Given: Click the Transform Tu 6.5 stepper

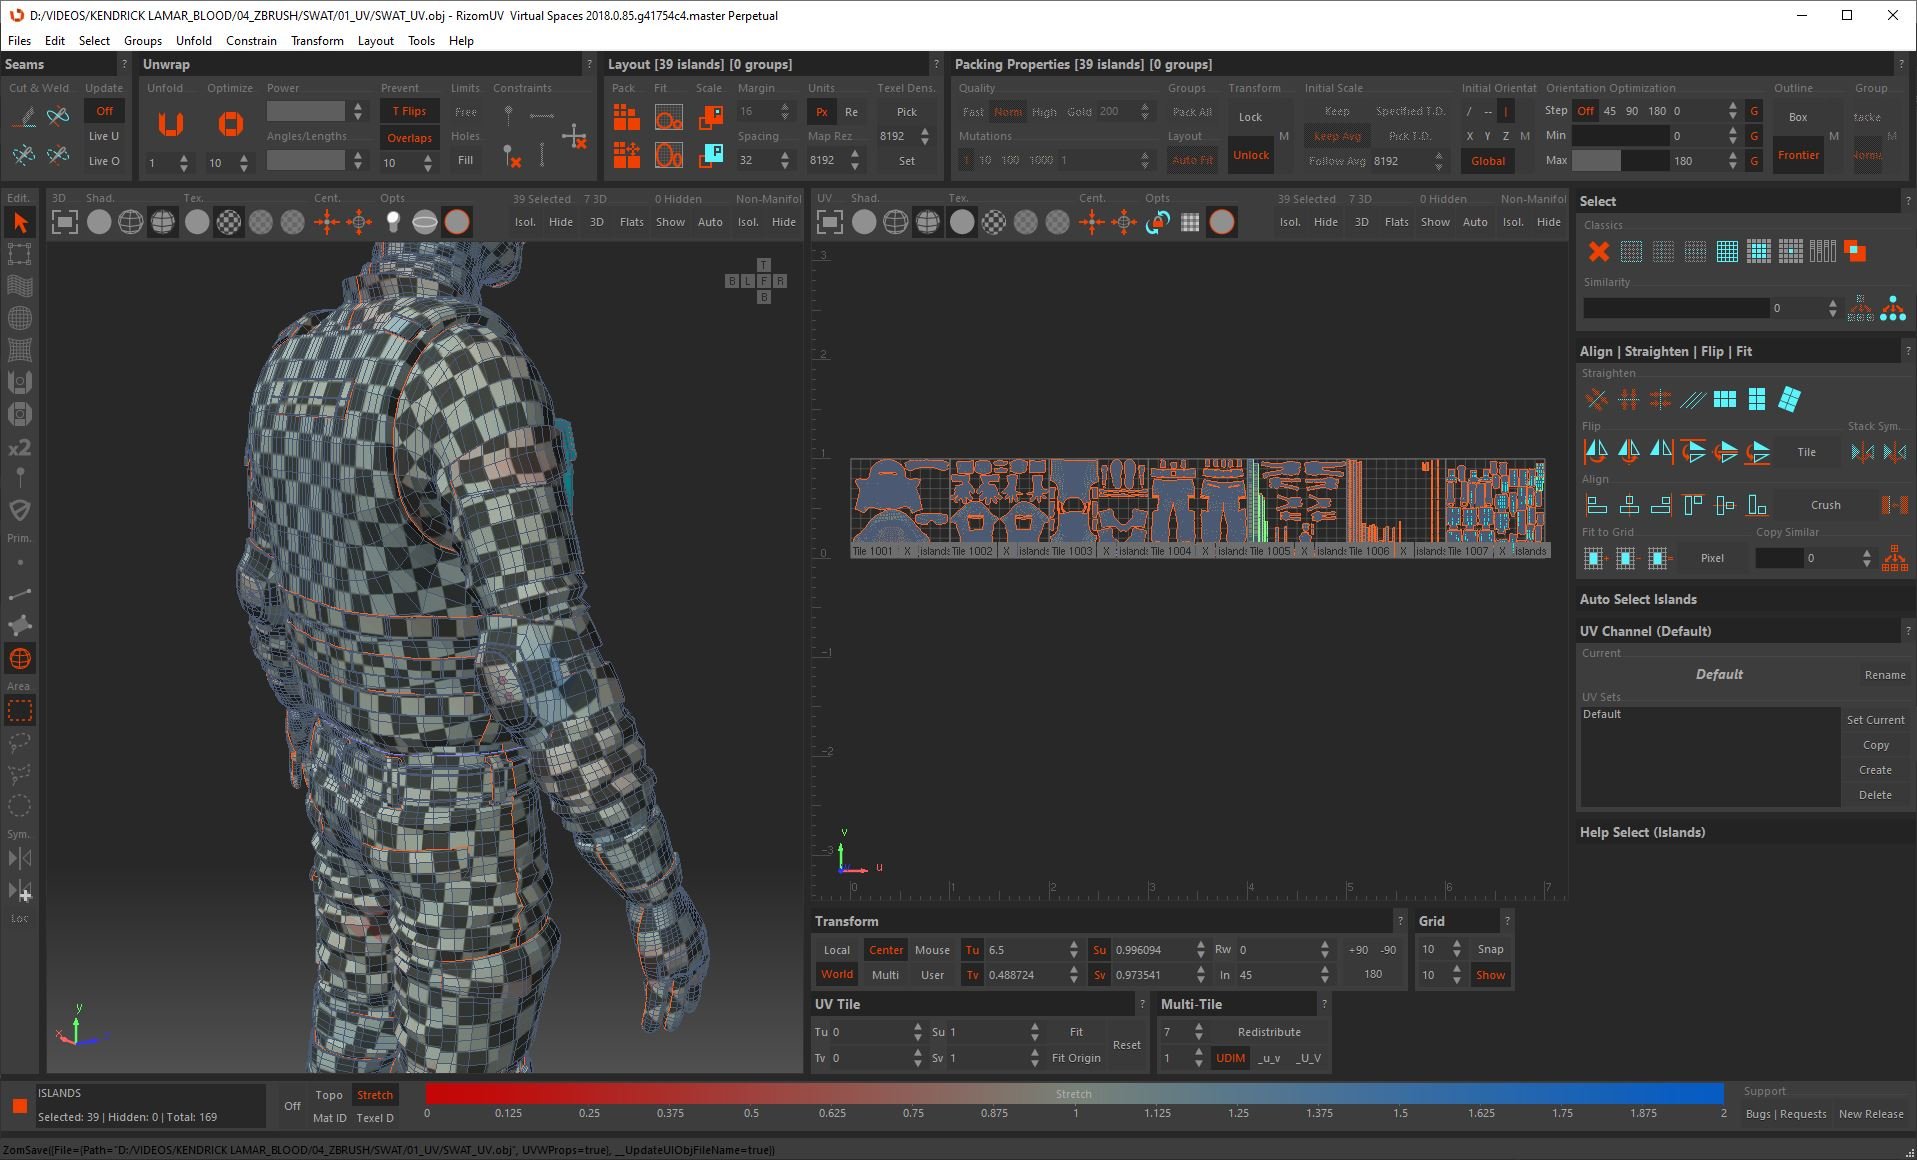Looking at the screenshot, I should click(1074, 950).
